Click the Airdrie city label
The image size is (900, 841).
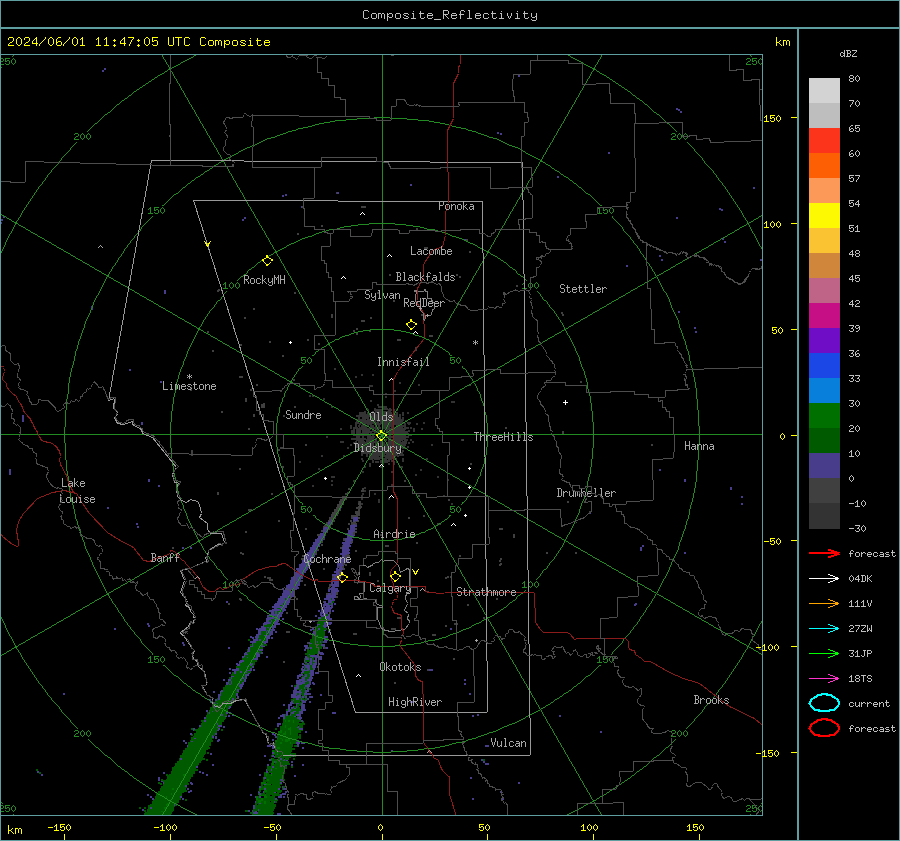coord(394,534)
